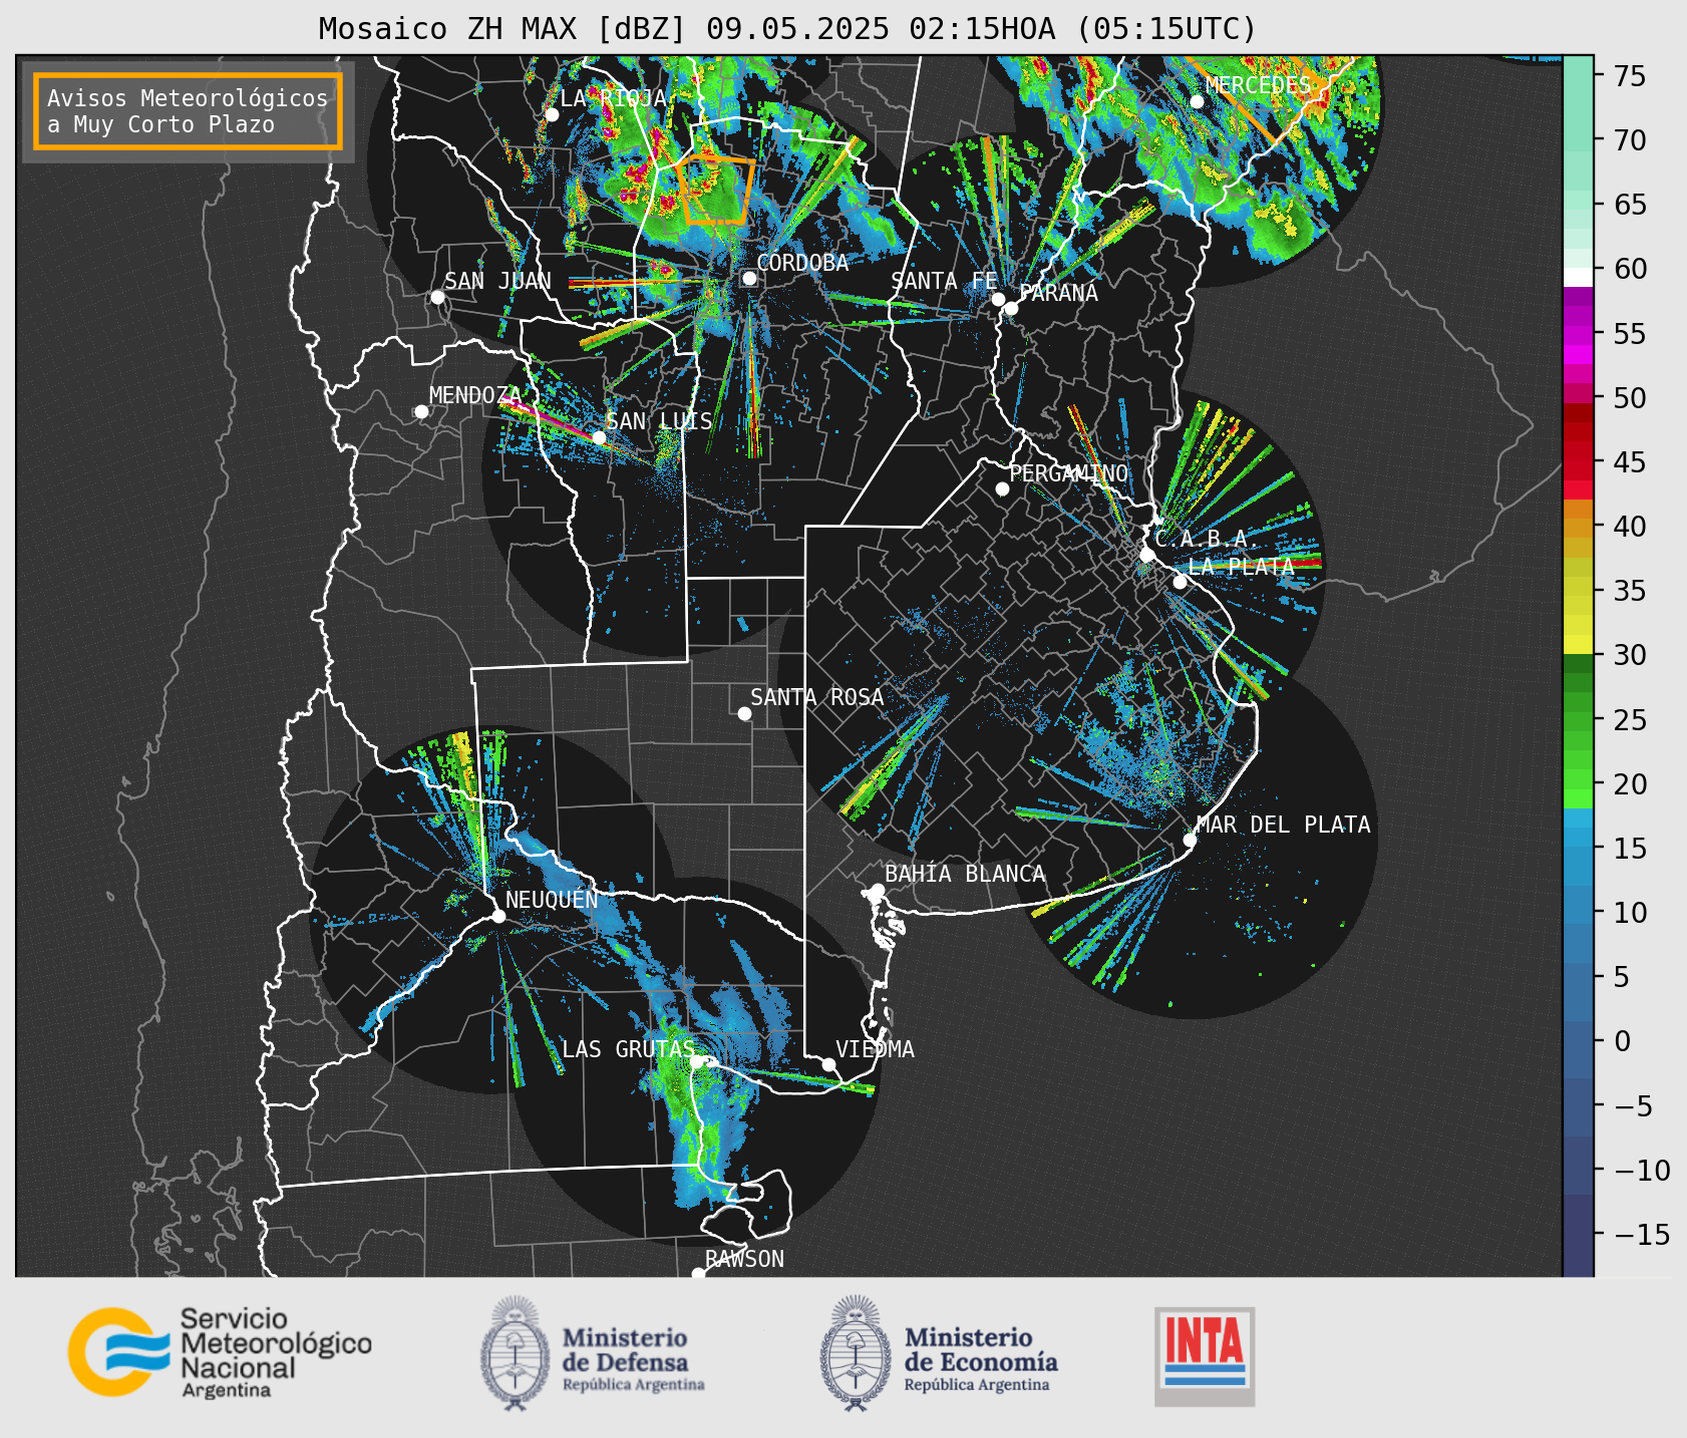The image size is (1687, 1438).
Task: Pick the white 60 dBZ band on the color scale
Action: point(1578,276)
